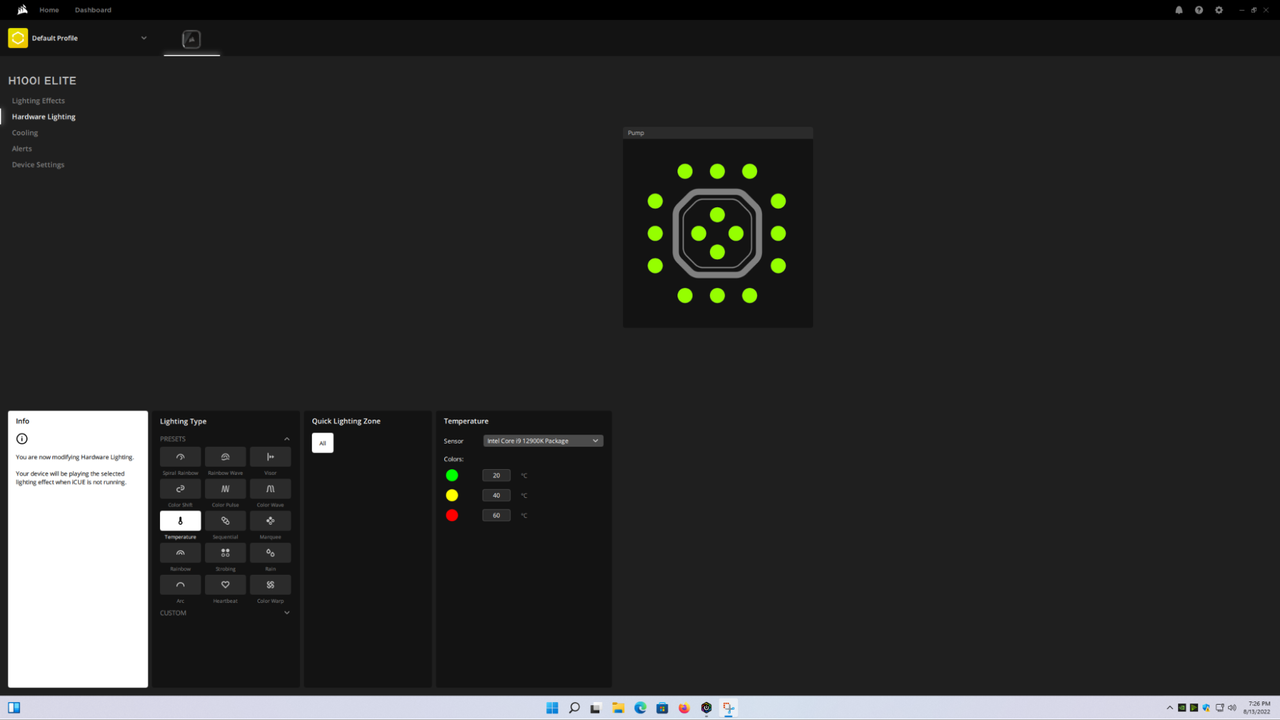Select the Spiral Rainbow lighting preset

[180, 457]
